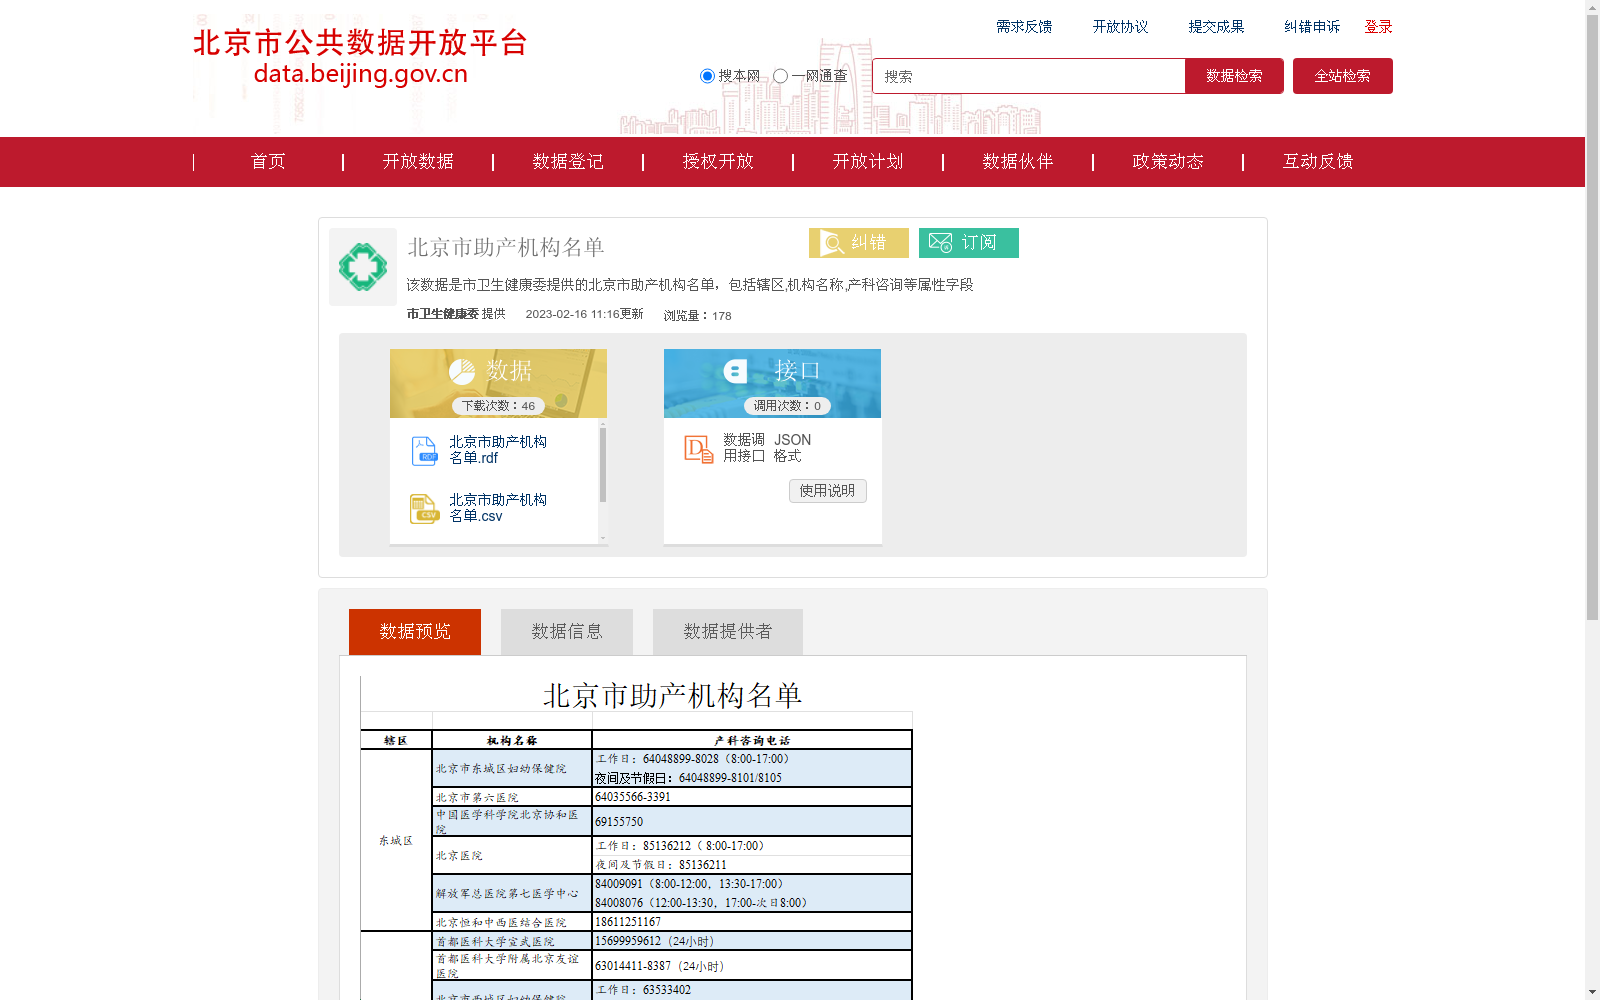Screen dimensions: 1600x1000
Task: Open the 互动反馈 menu item
Action: 1318,162
